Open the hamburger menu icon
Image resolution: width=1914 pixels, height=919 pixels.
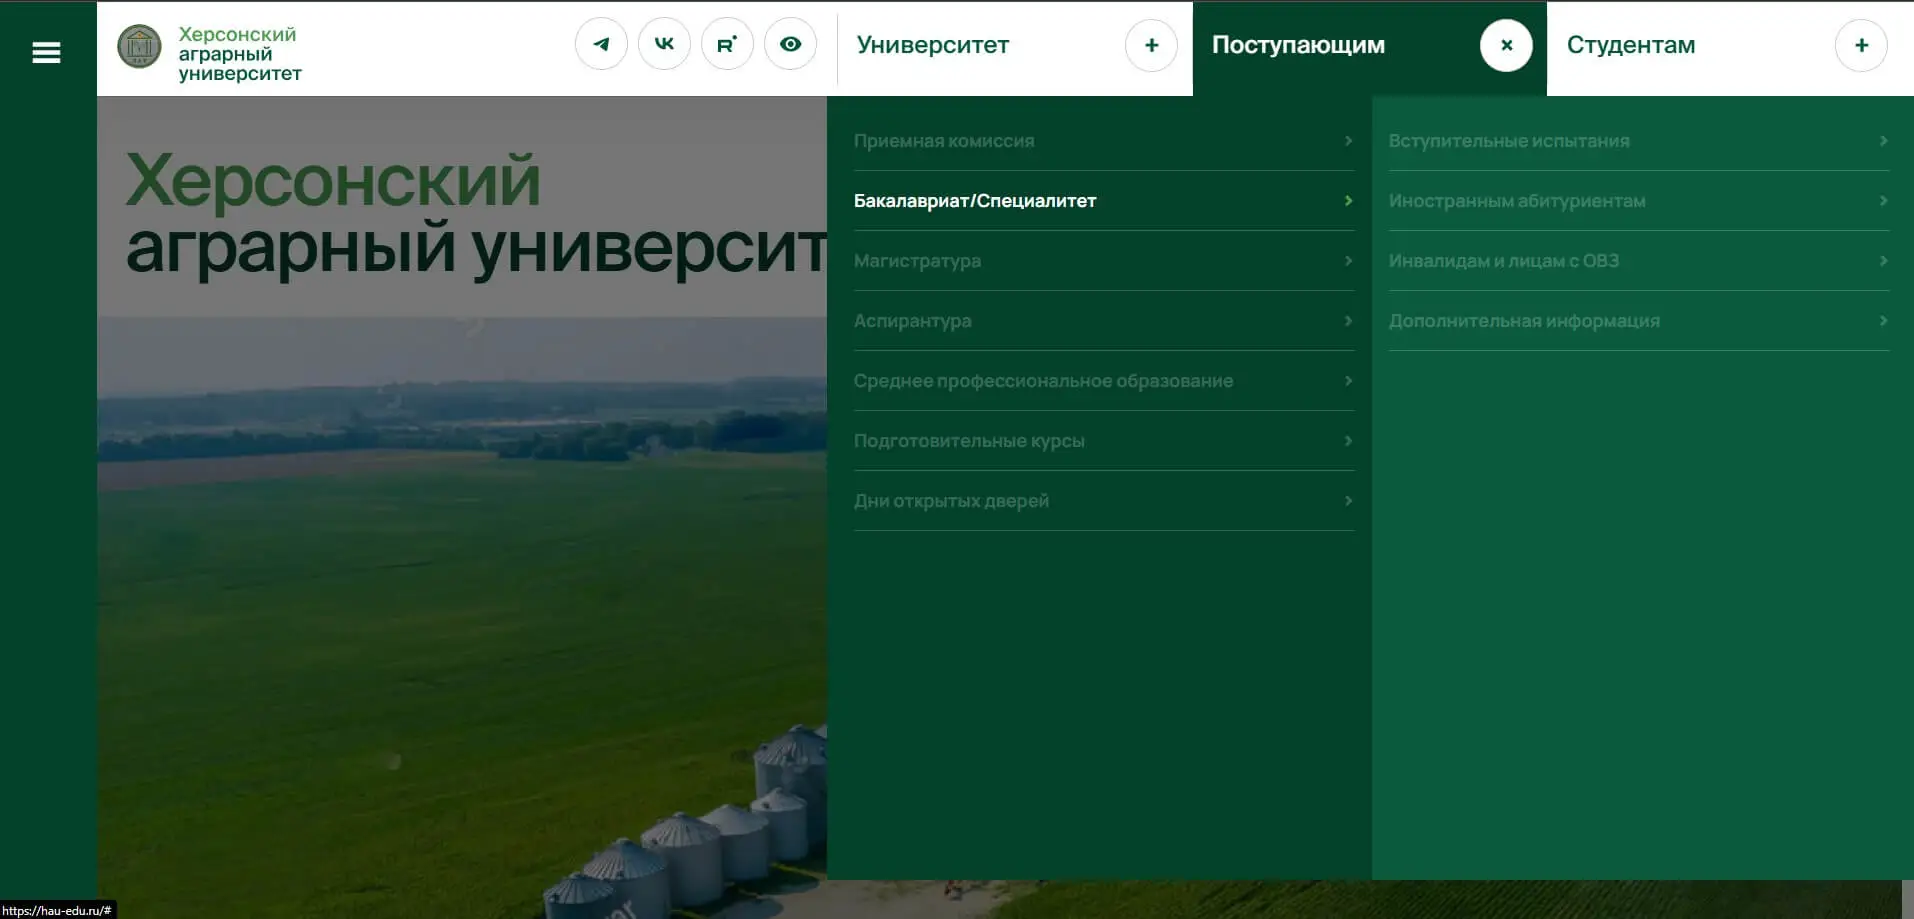tap(46, 53)
